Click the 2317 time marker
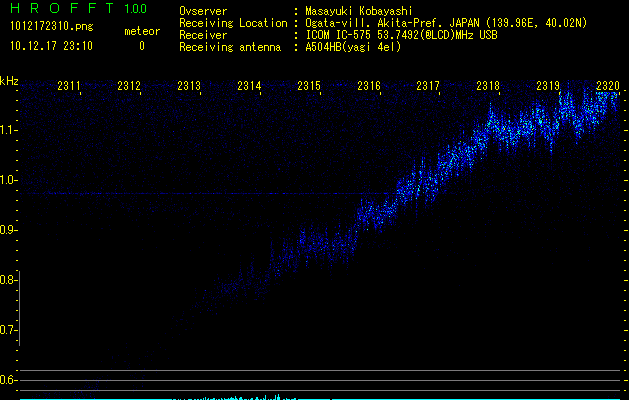This screenshot has height=400, width=629. [428, 85]
